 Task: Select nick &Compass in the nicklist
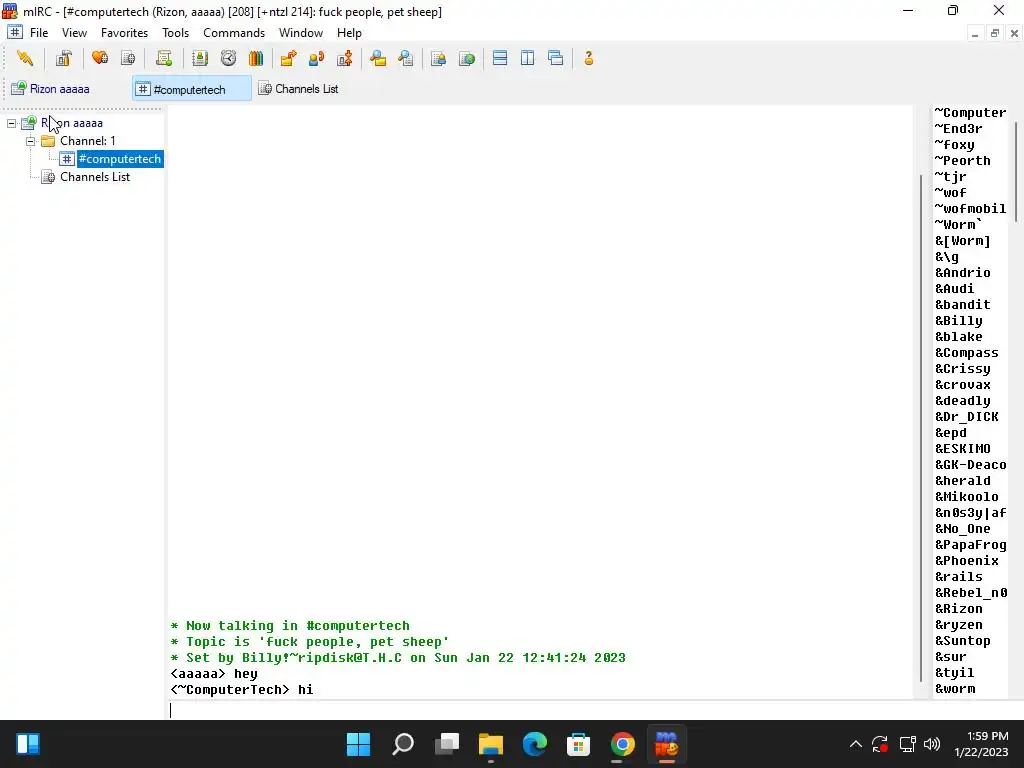[x=967, y=353]
